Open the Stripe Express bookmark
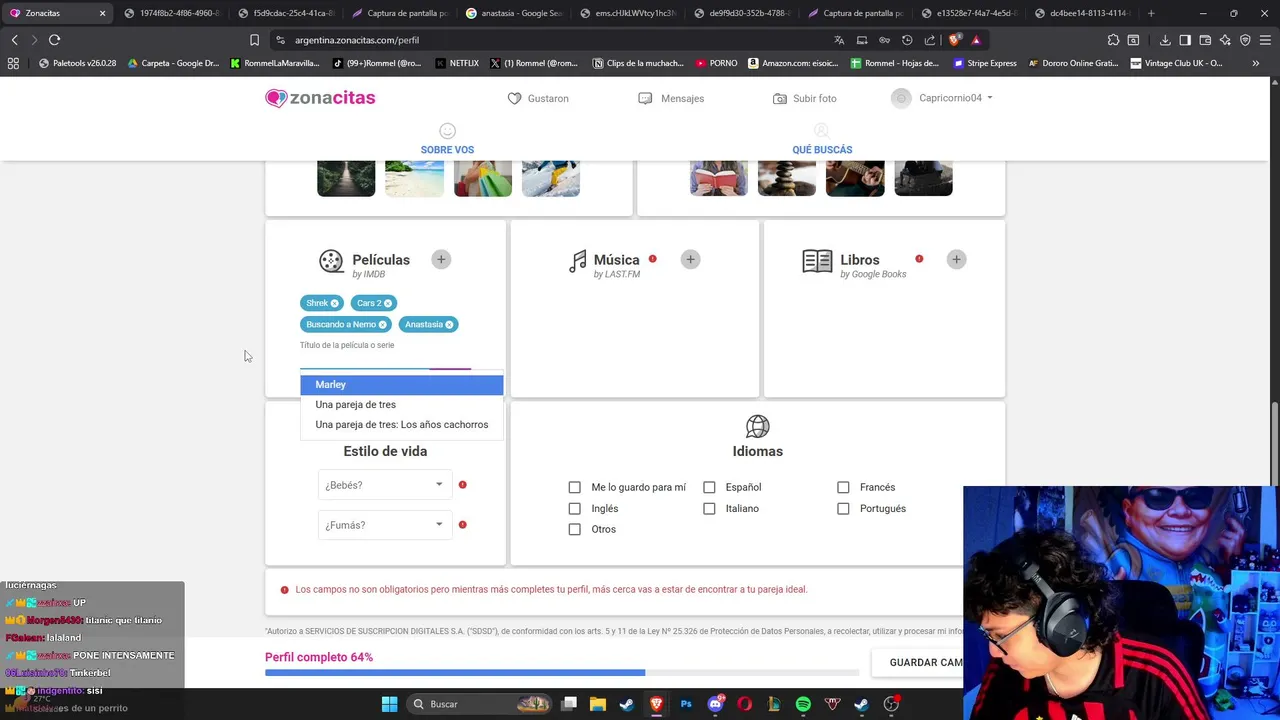The width and height of the screenshot is (1280, 720). tap(985, 63)
